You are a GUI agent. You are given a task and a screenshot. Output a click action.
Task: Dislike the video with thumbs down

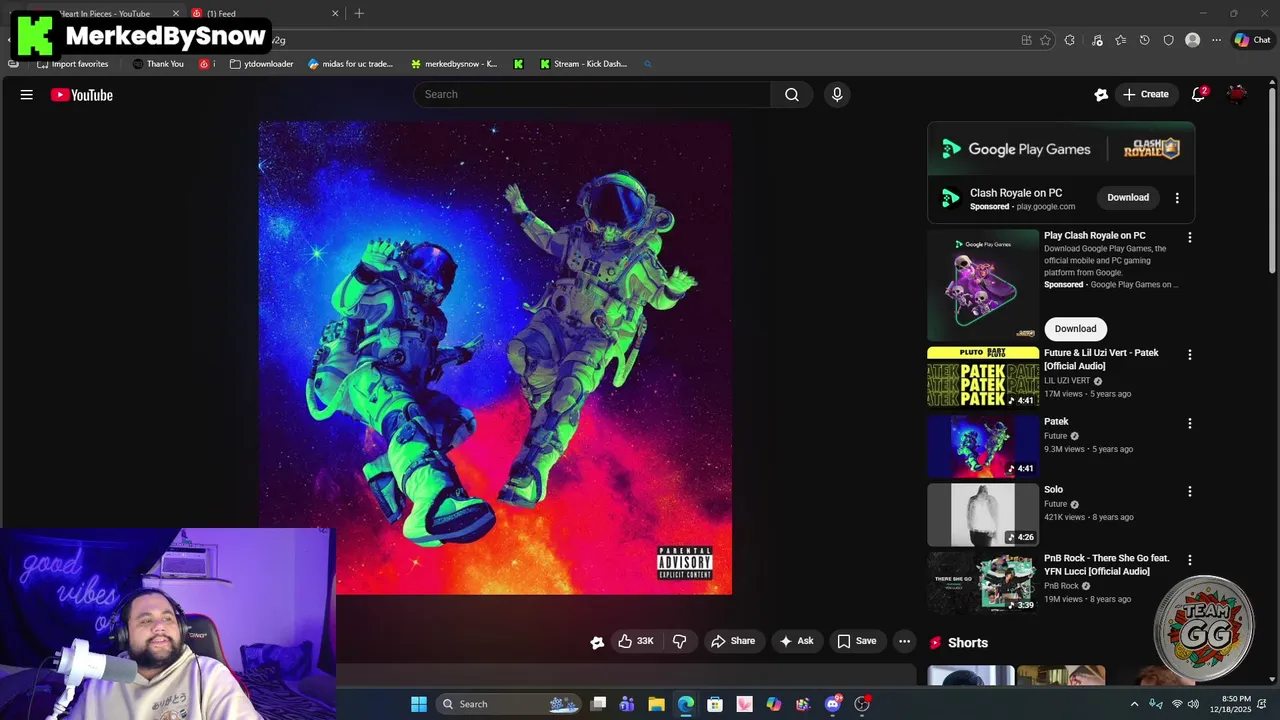click(x=679, y=641)
